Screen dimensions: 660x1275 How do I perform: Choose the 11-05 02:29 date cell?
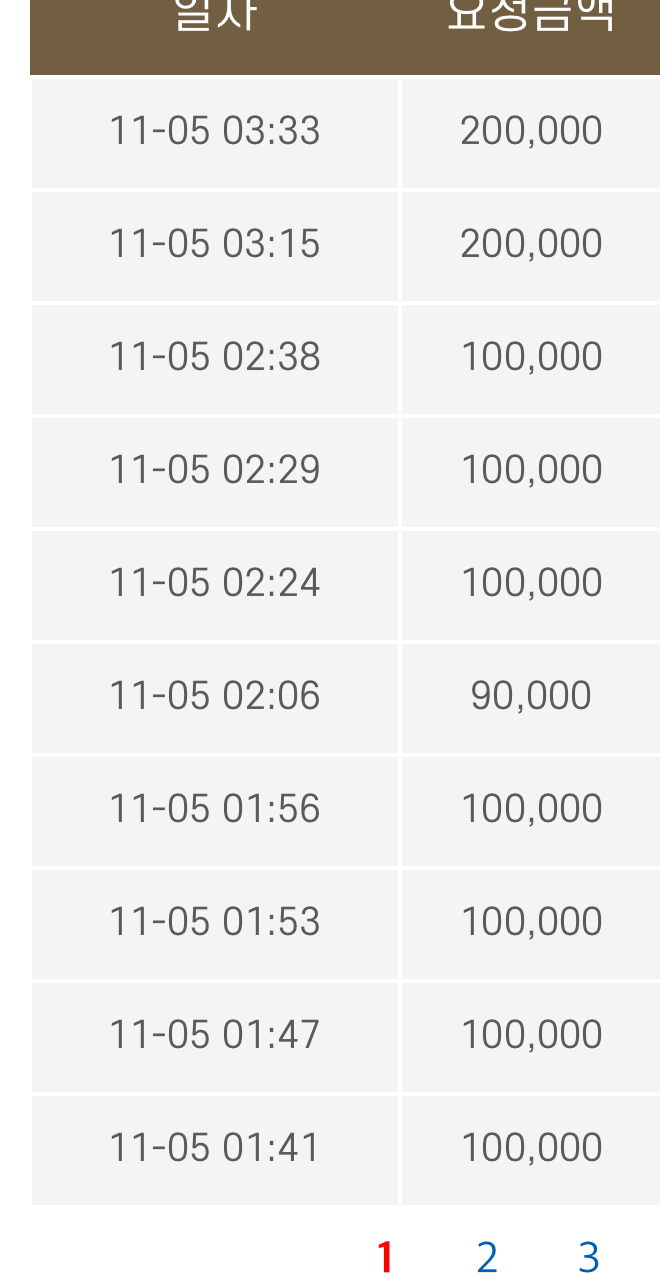click(215, 470)
